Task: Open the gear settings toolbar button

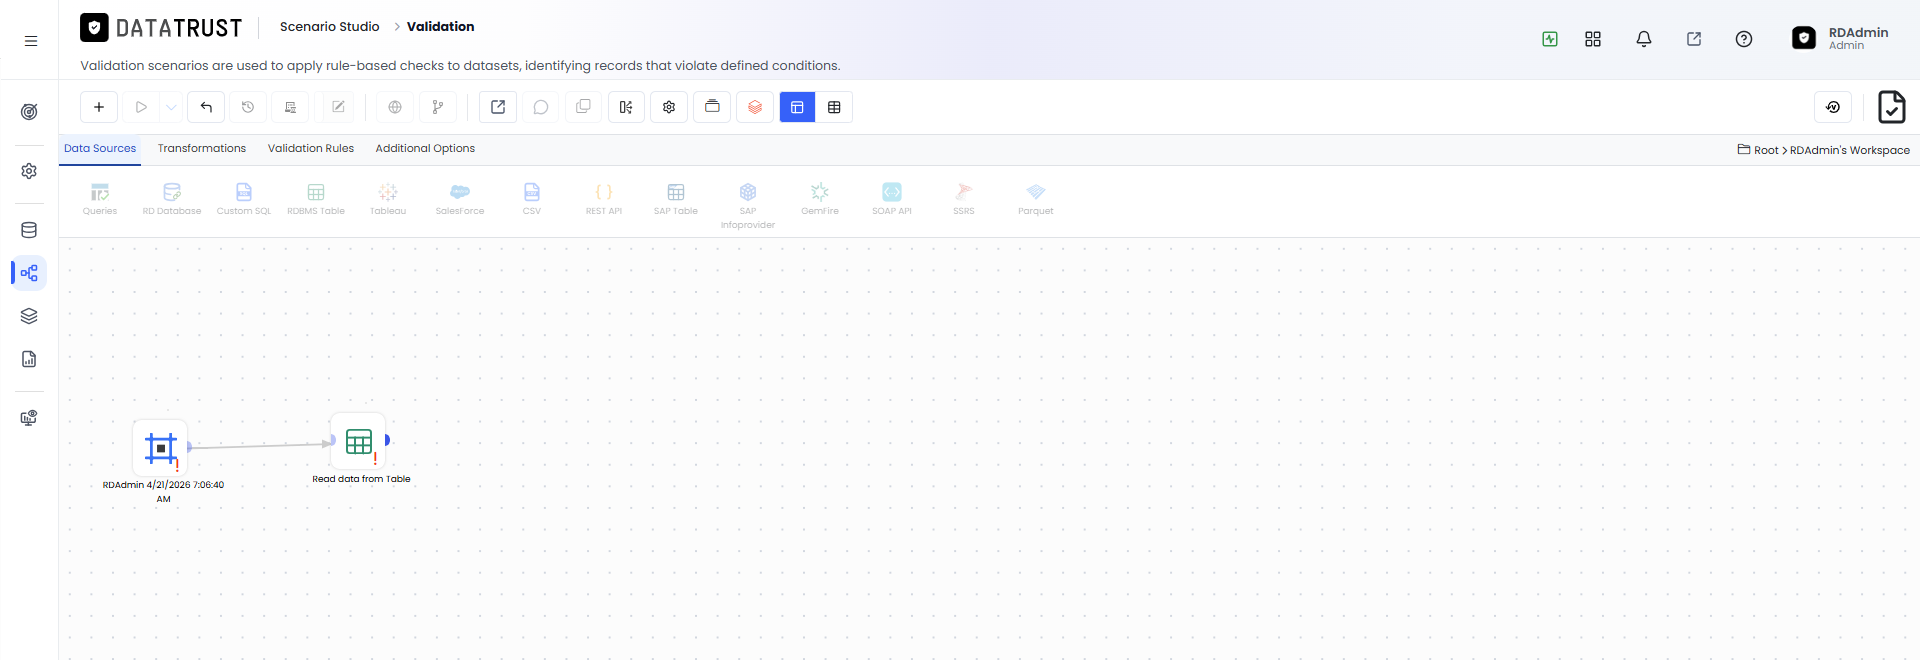Action: [669, 107]
